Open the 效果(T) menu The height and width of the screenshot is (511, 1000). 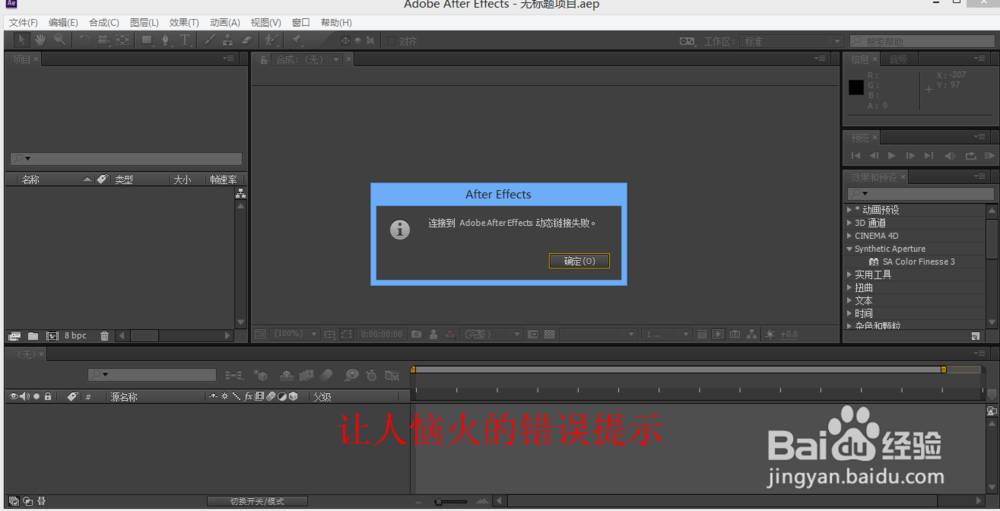coord(184,23)
